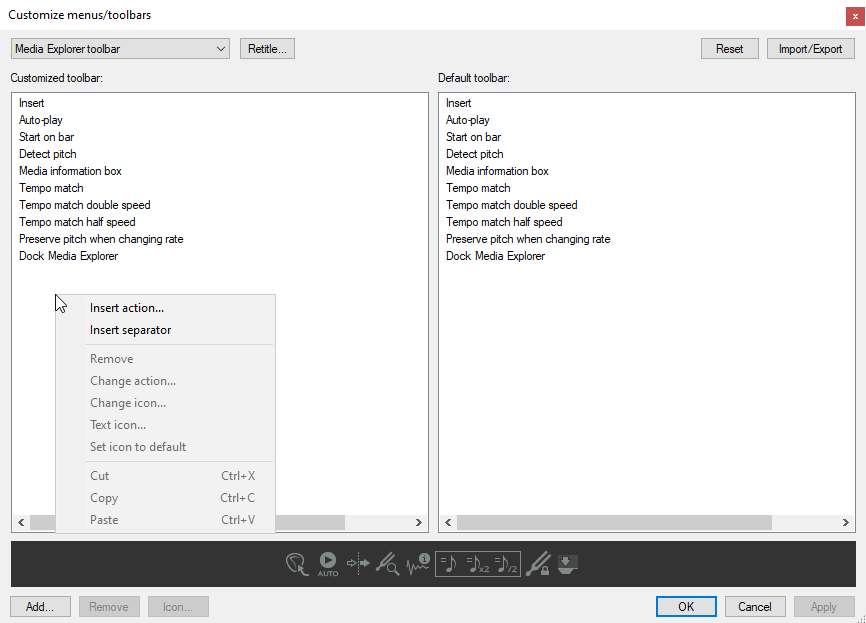Select Tempo match in Default toolbar list
The image size is (866, 623).
pos(478,188)
